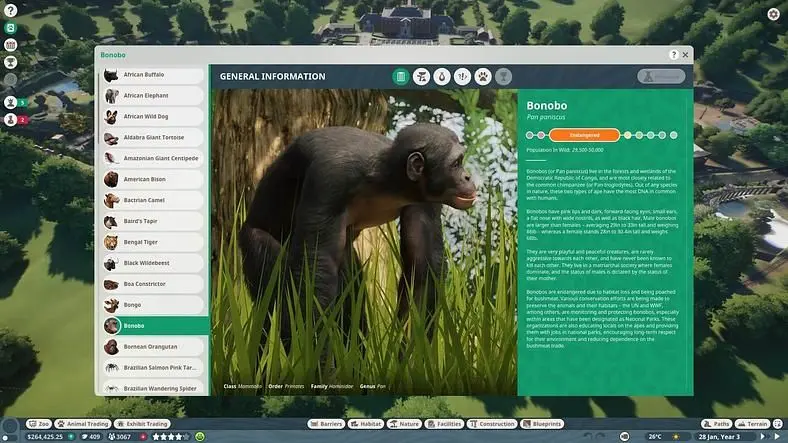Select Amazonian Giant Centipede entry
The width and height of the screenshot is (788, 443).
(x=153, y=158)
